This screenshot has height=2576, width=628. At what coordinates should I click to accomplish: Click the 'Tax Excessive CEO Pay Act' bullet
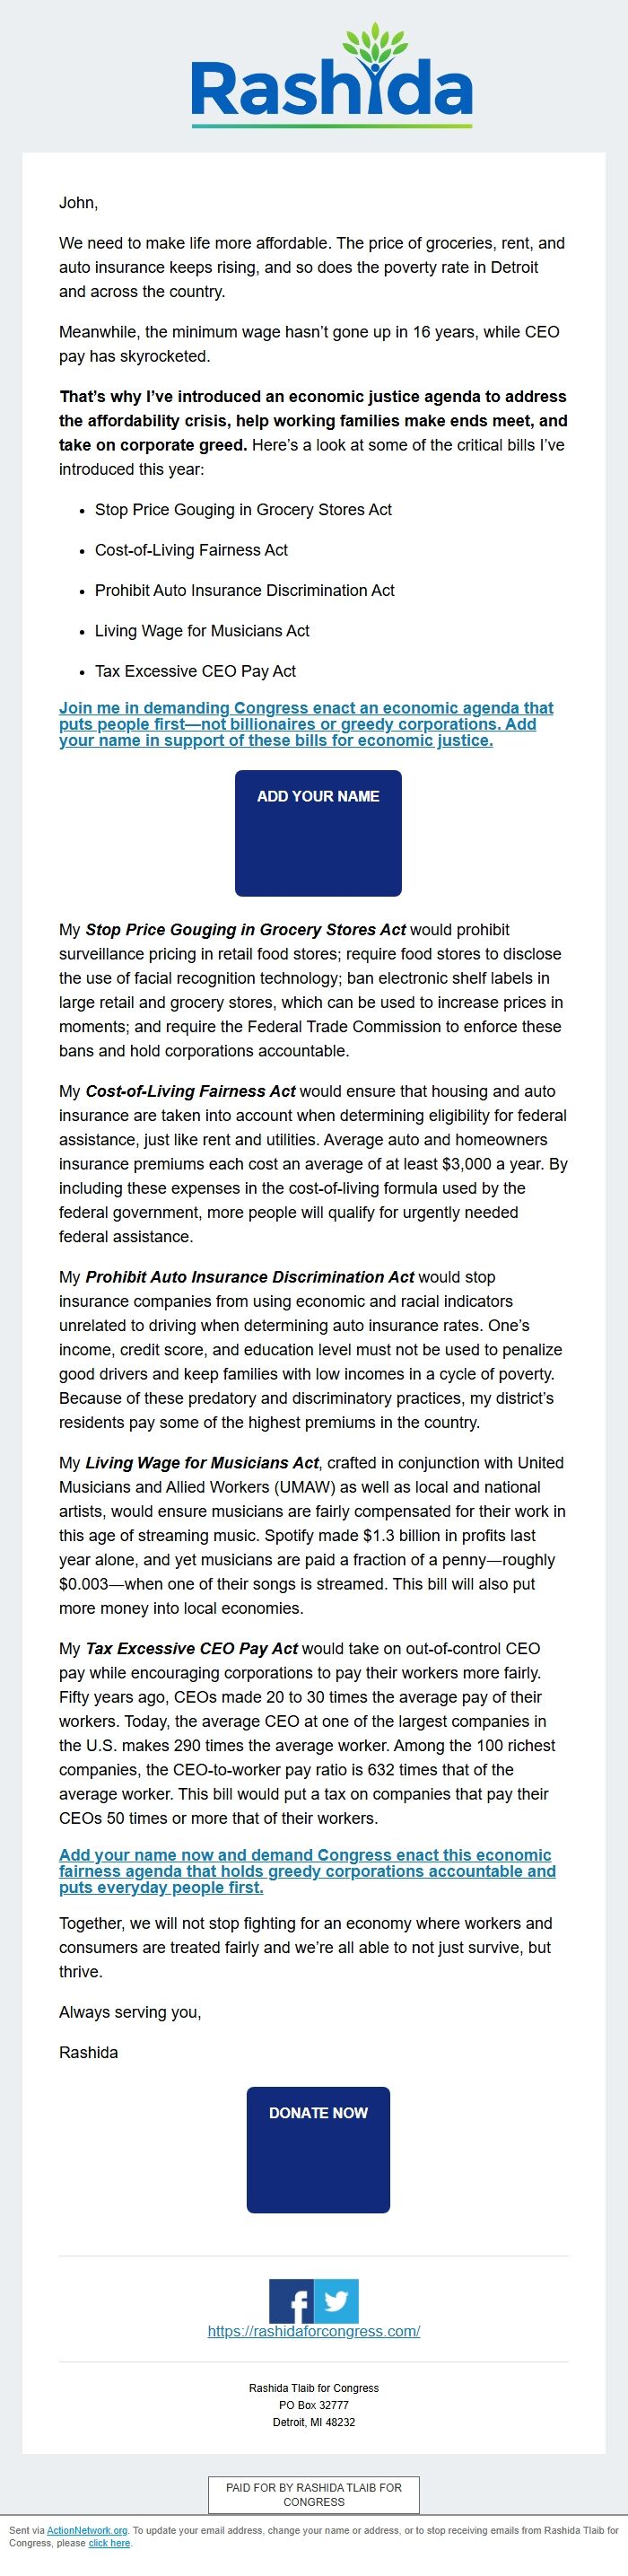point(195,671)
